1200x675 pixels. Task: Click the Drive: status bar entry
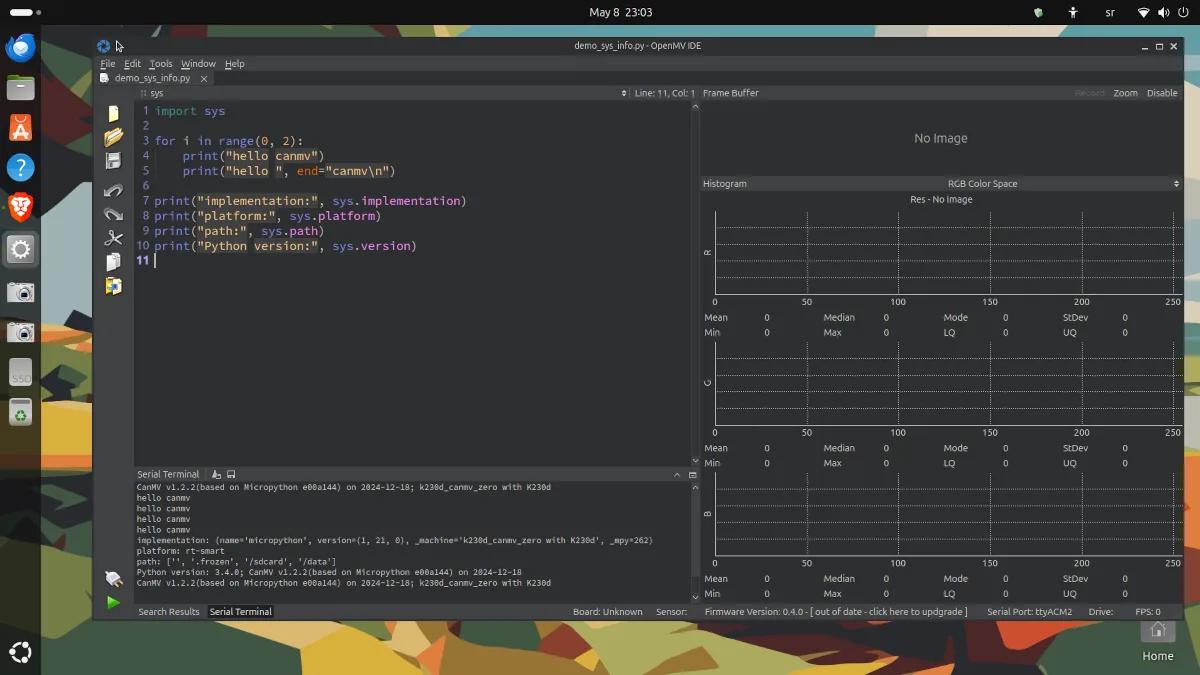(x=1101, y=612)
